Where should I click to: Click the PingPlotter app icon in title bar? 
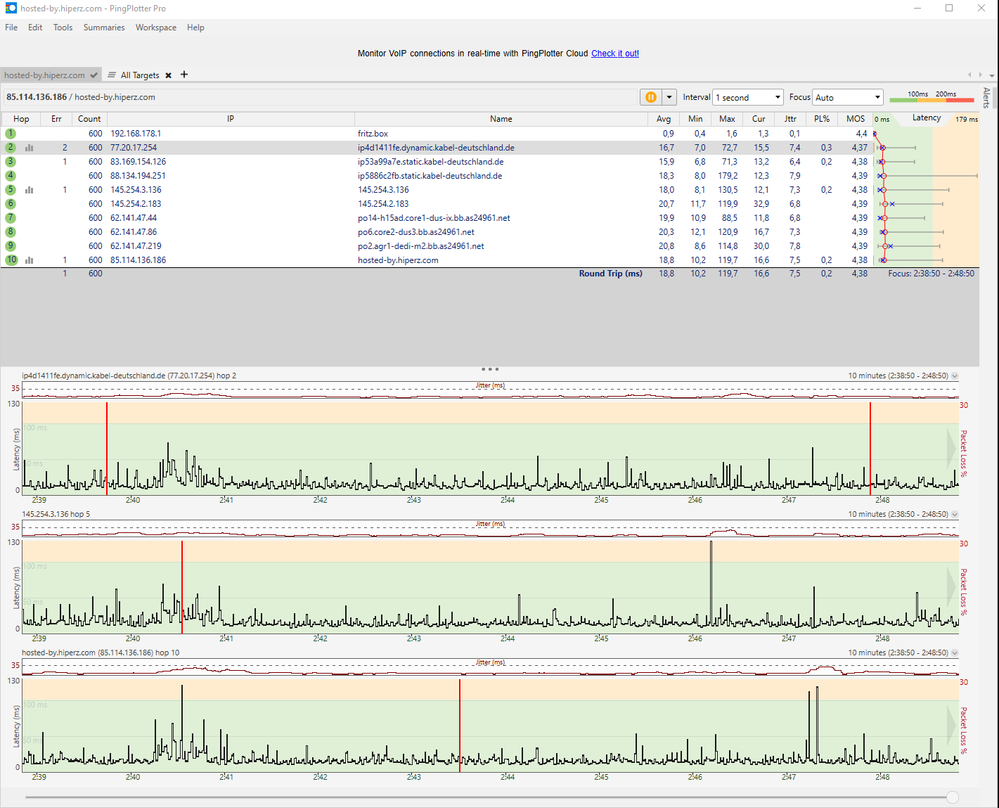[x=10, y=8]
